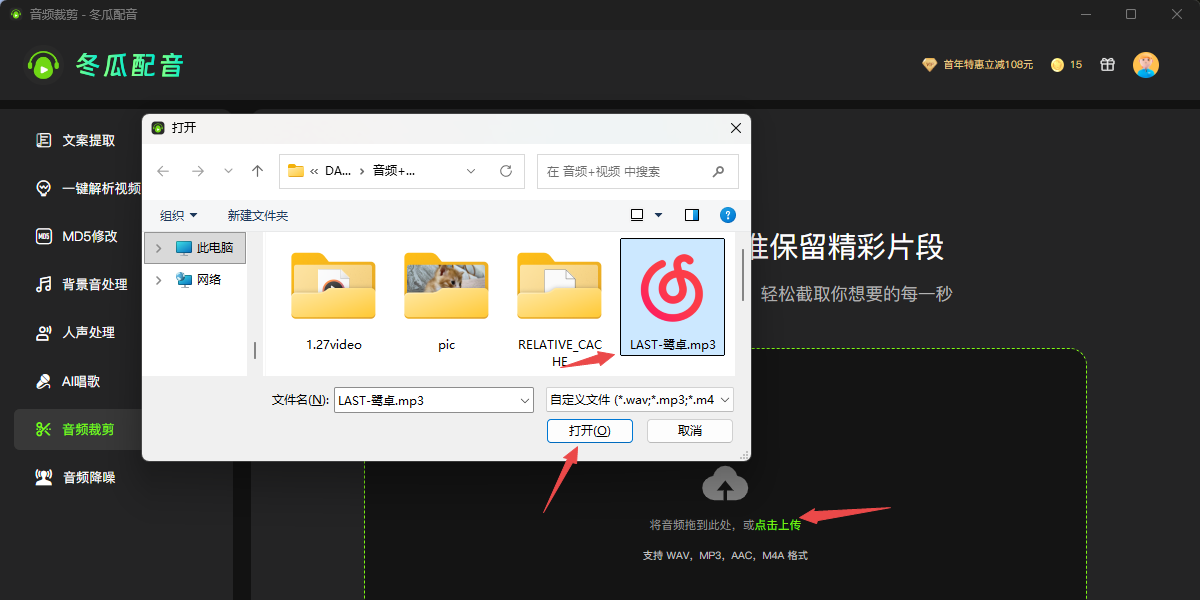Select the LAST-鹭卓.mp3 file thumbnail

pos(673,288)
